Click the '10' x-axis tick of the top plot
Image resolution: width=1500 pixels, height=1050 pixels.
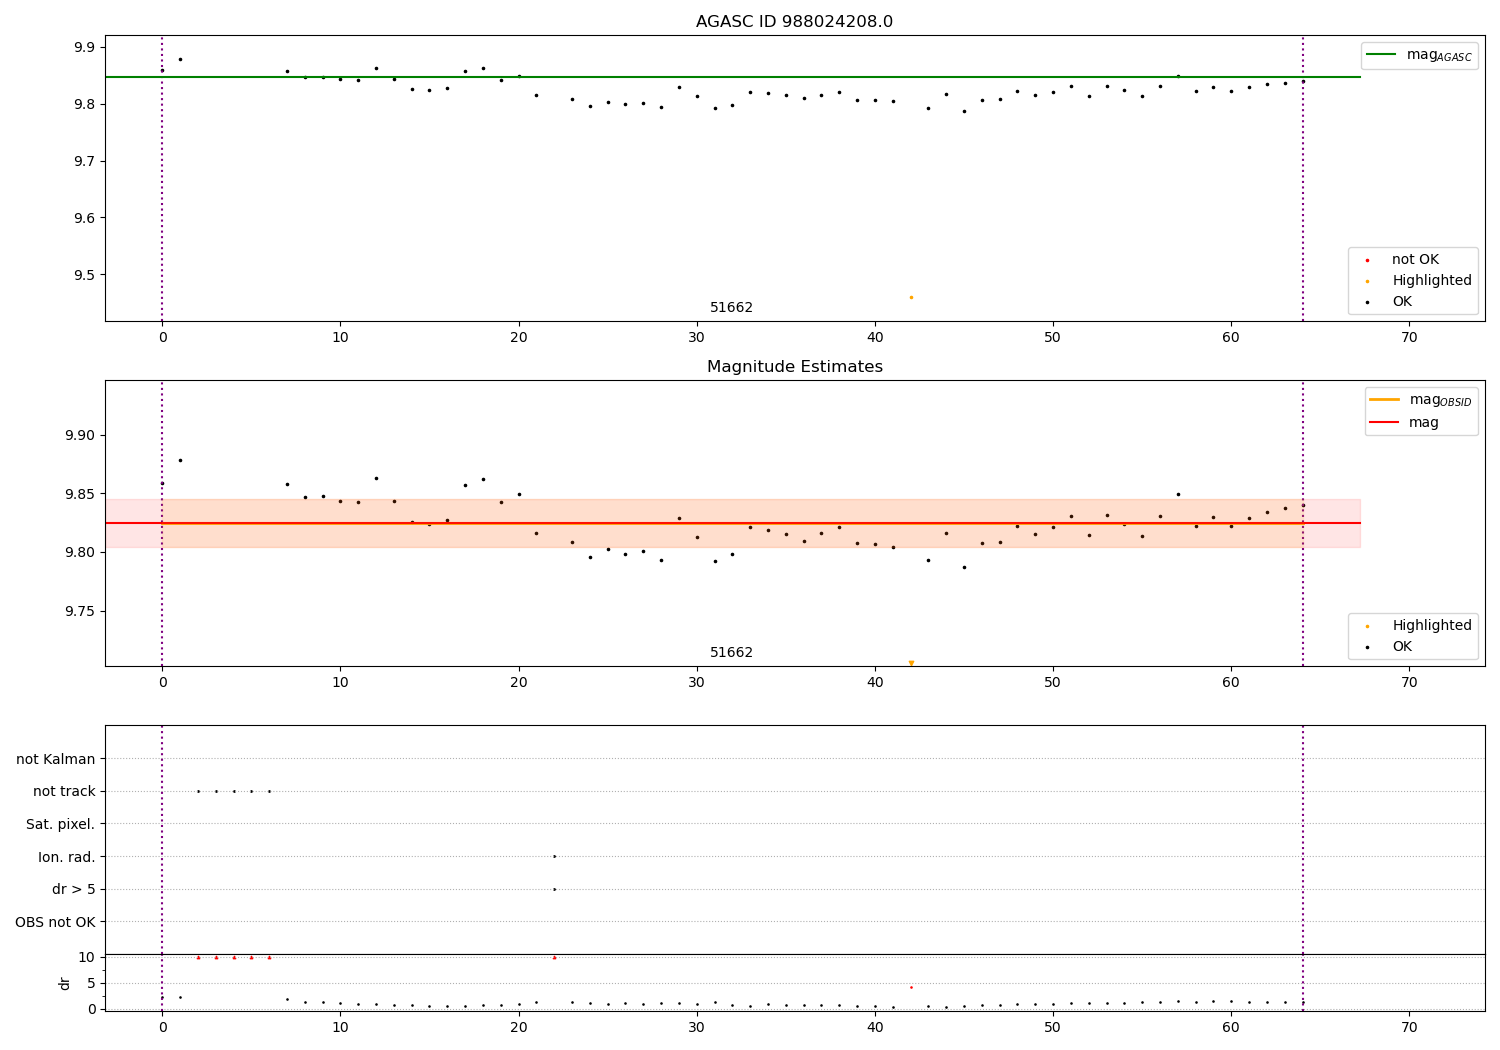pos(340,338)
